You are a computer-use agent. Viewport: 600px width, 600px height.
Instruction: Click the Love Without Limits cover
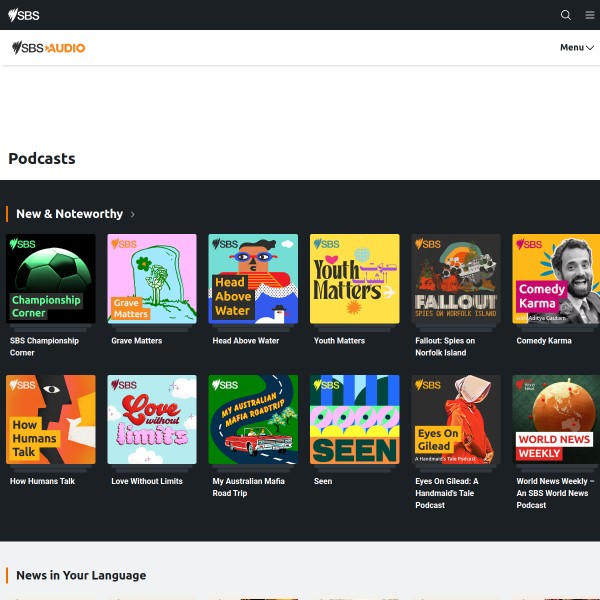tap(152, 420)
